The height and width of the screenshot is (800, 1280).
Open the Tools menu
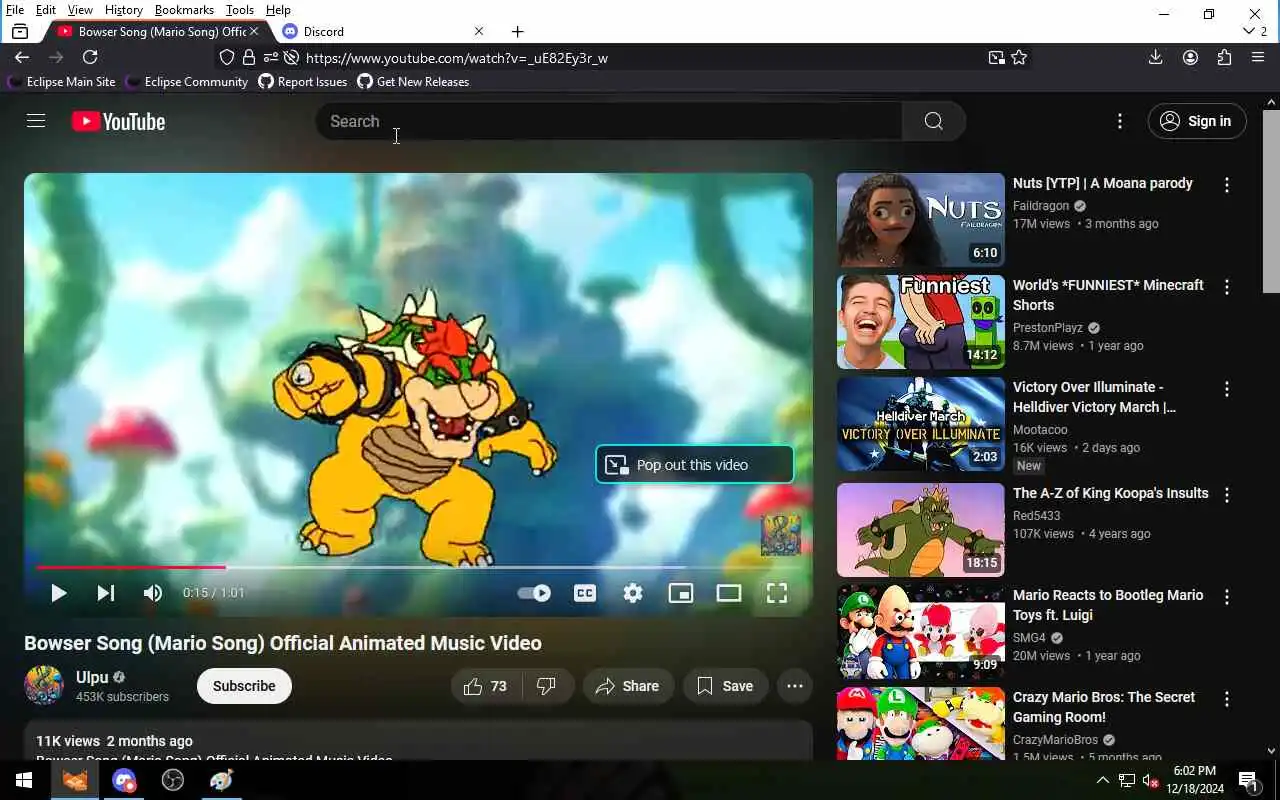pos(240,10)
